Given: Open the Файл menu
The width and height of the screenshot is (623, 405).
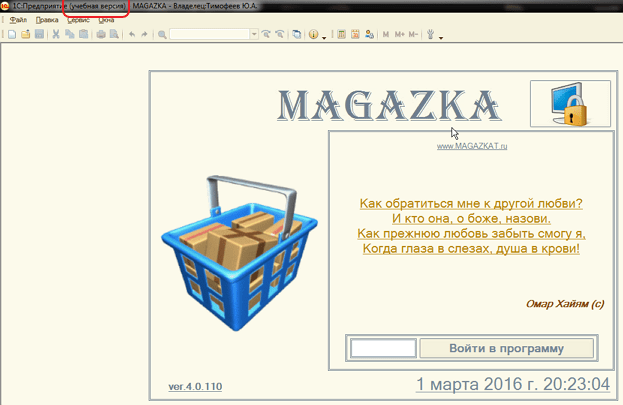Looking at the screenshot, I should 18,20.
